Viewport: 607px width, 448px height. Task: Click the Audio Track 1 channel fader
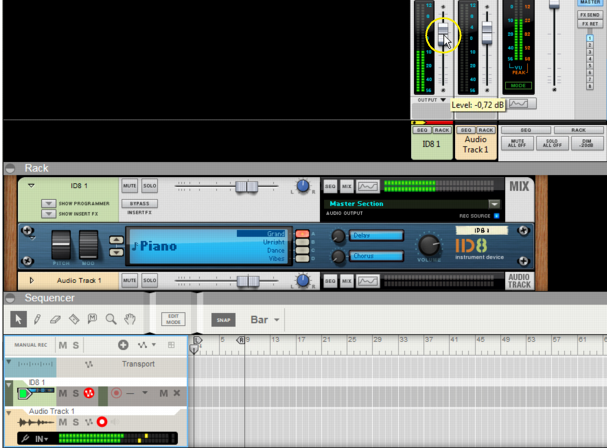click(x=487, y=33)
